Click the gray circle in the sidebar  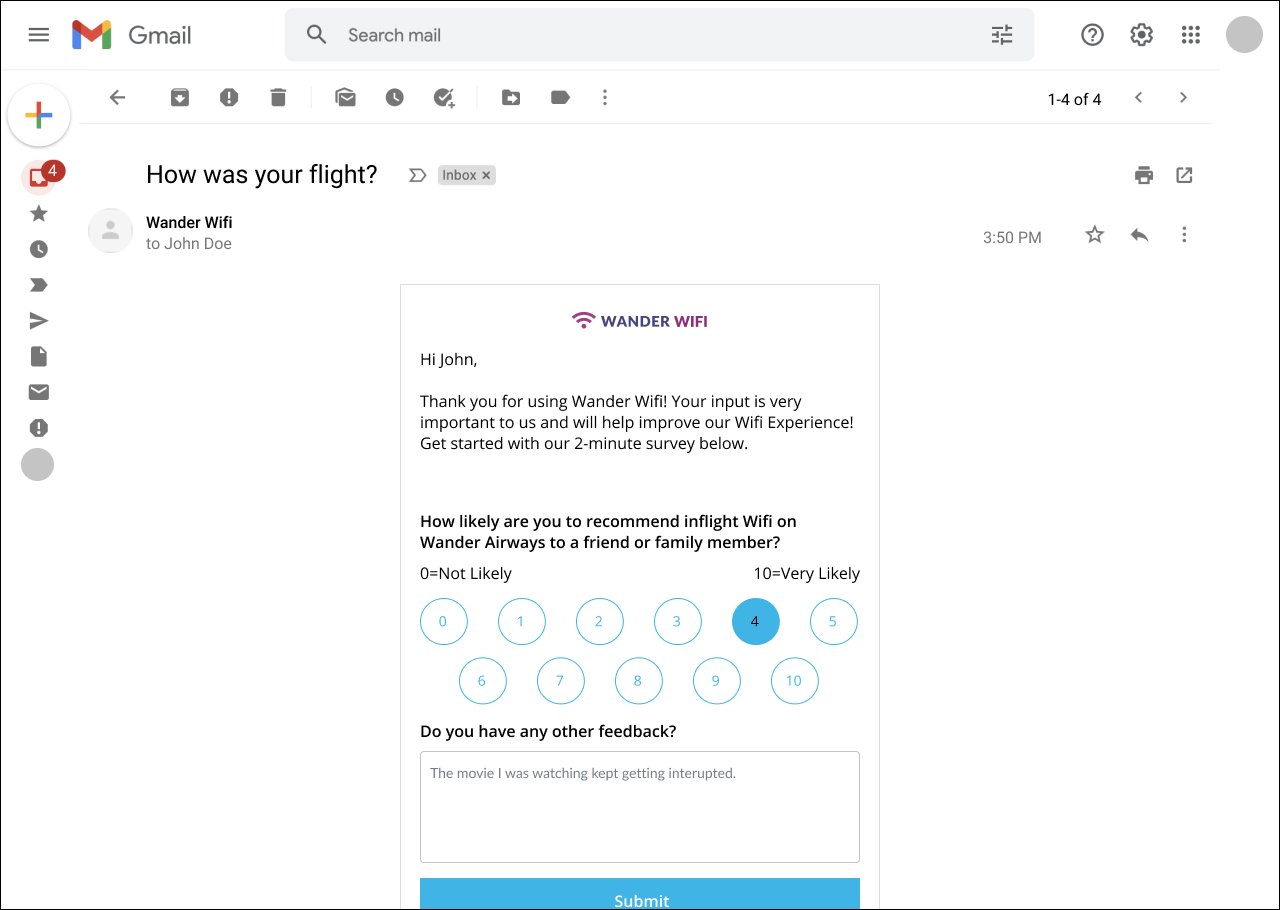38,464
